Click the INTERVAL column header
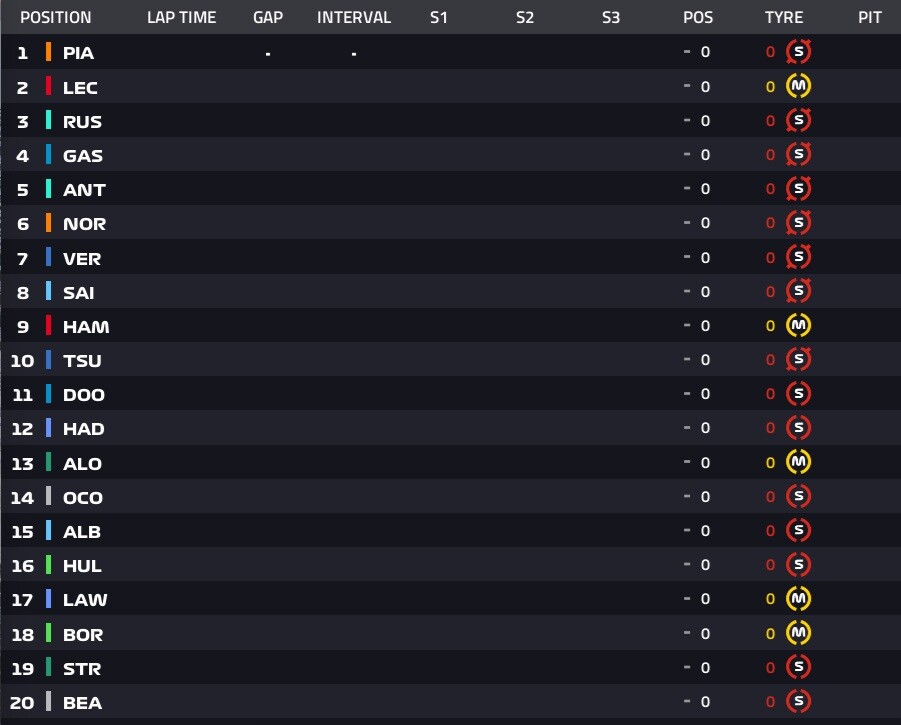Viewport: 901px width, 725px height. click(354, 17)
